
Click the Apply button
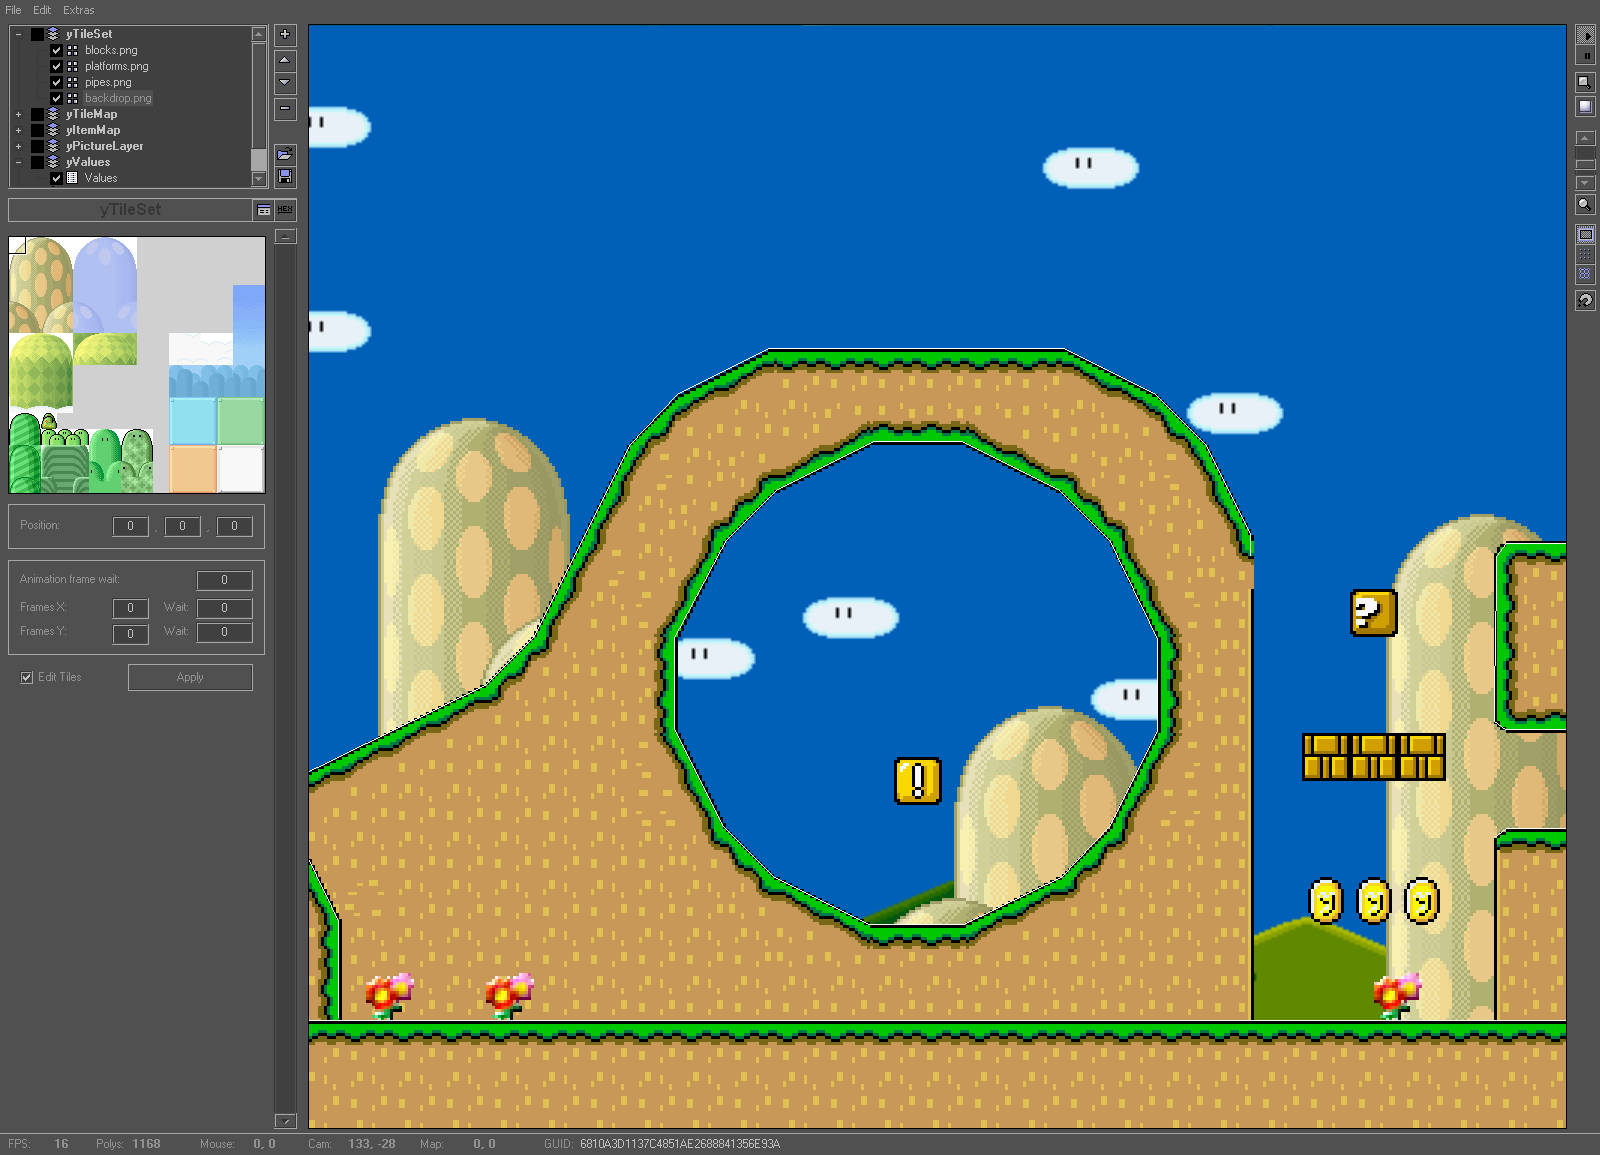point(190,678)
